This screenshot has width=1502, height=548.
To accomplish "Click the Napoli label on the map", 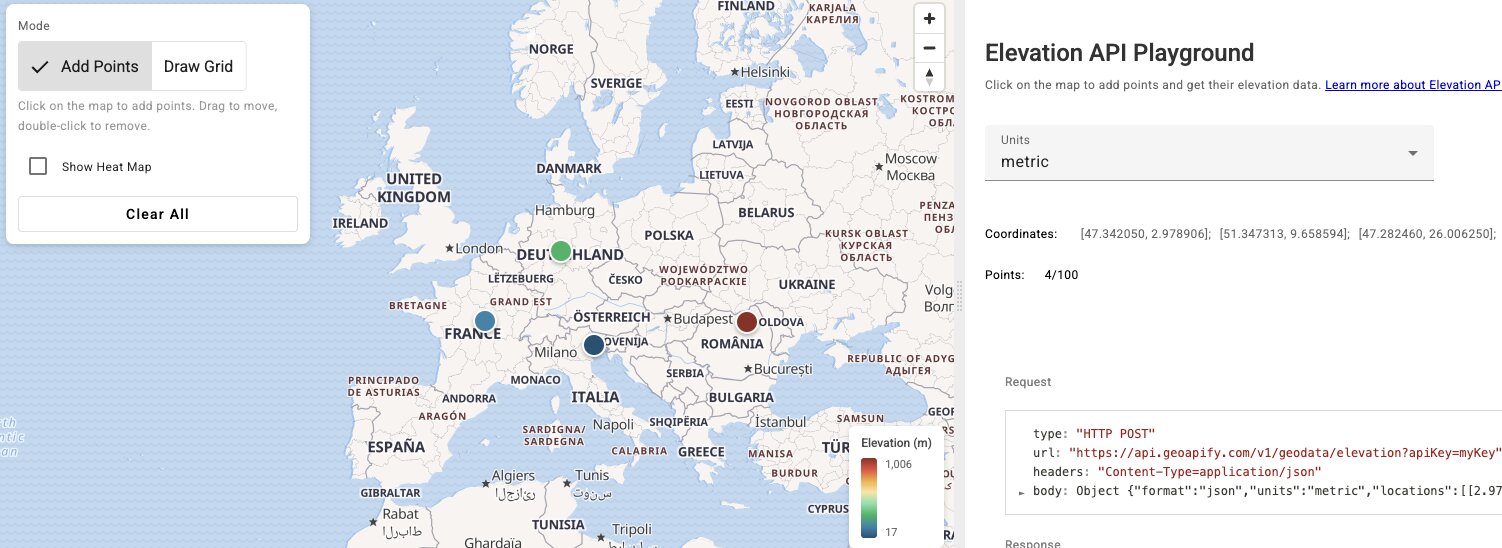I will pyautogui.click(x=614, y=424).
